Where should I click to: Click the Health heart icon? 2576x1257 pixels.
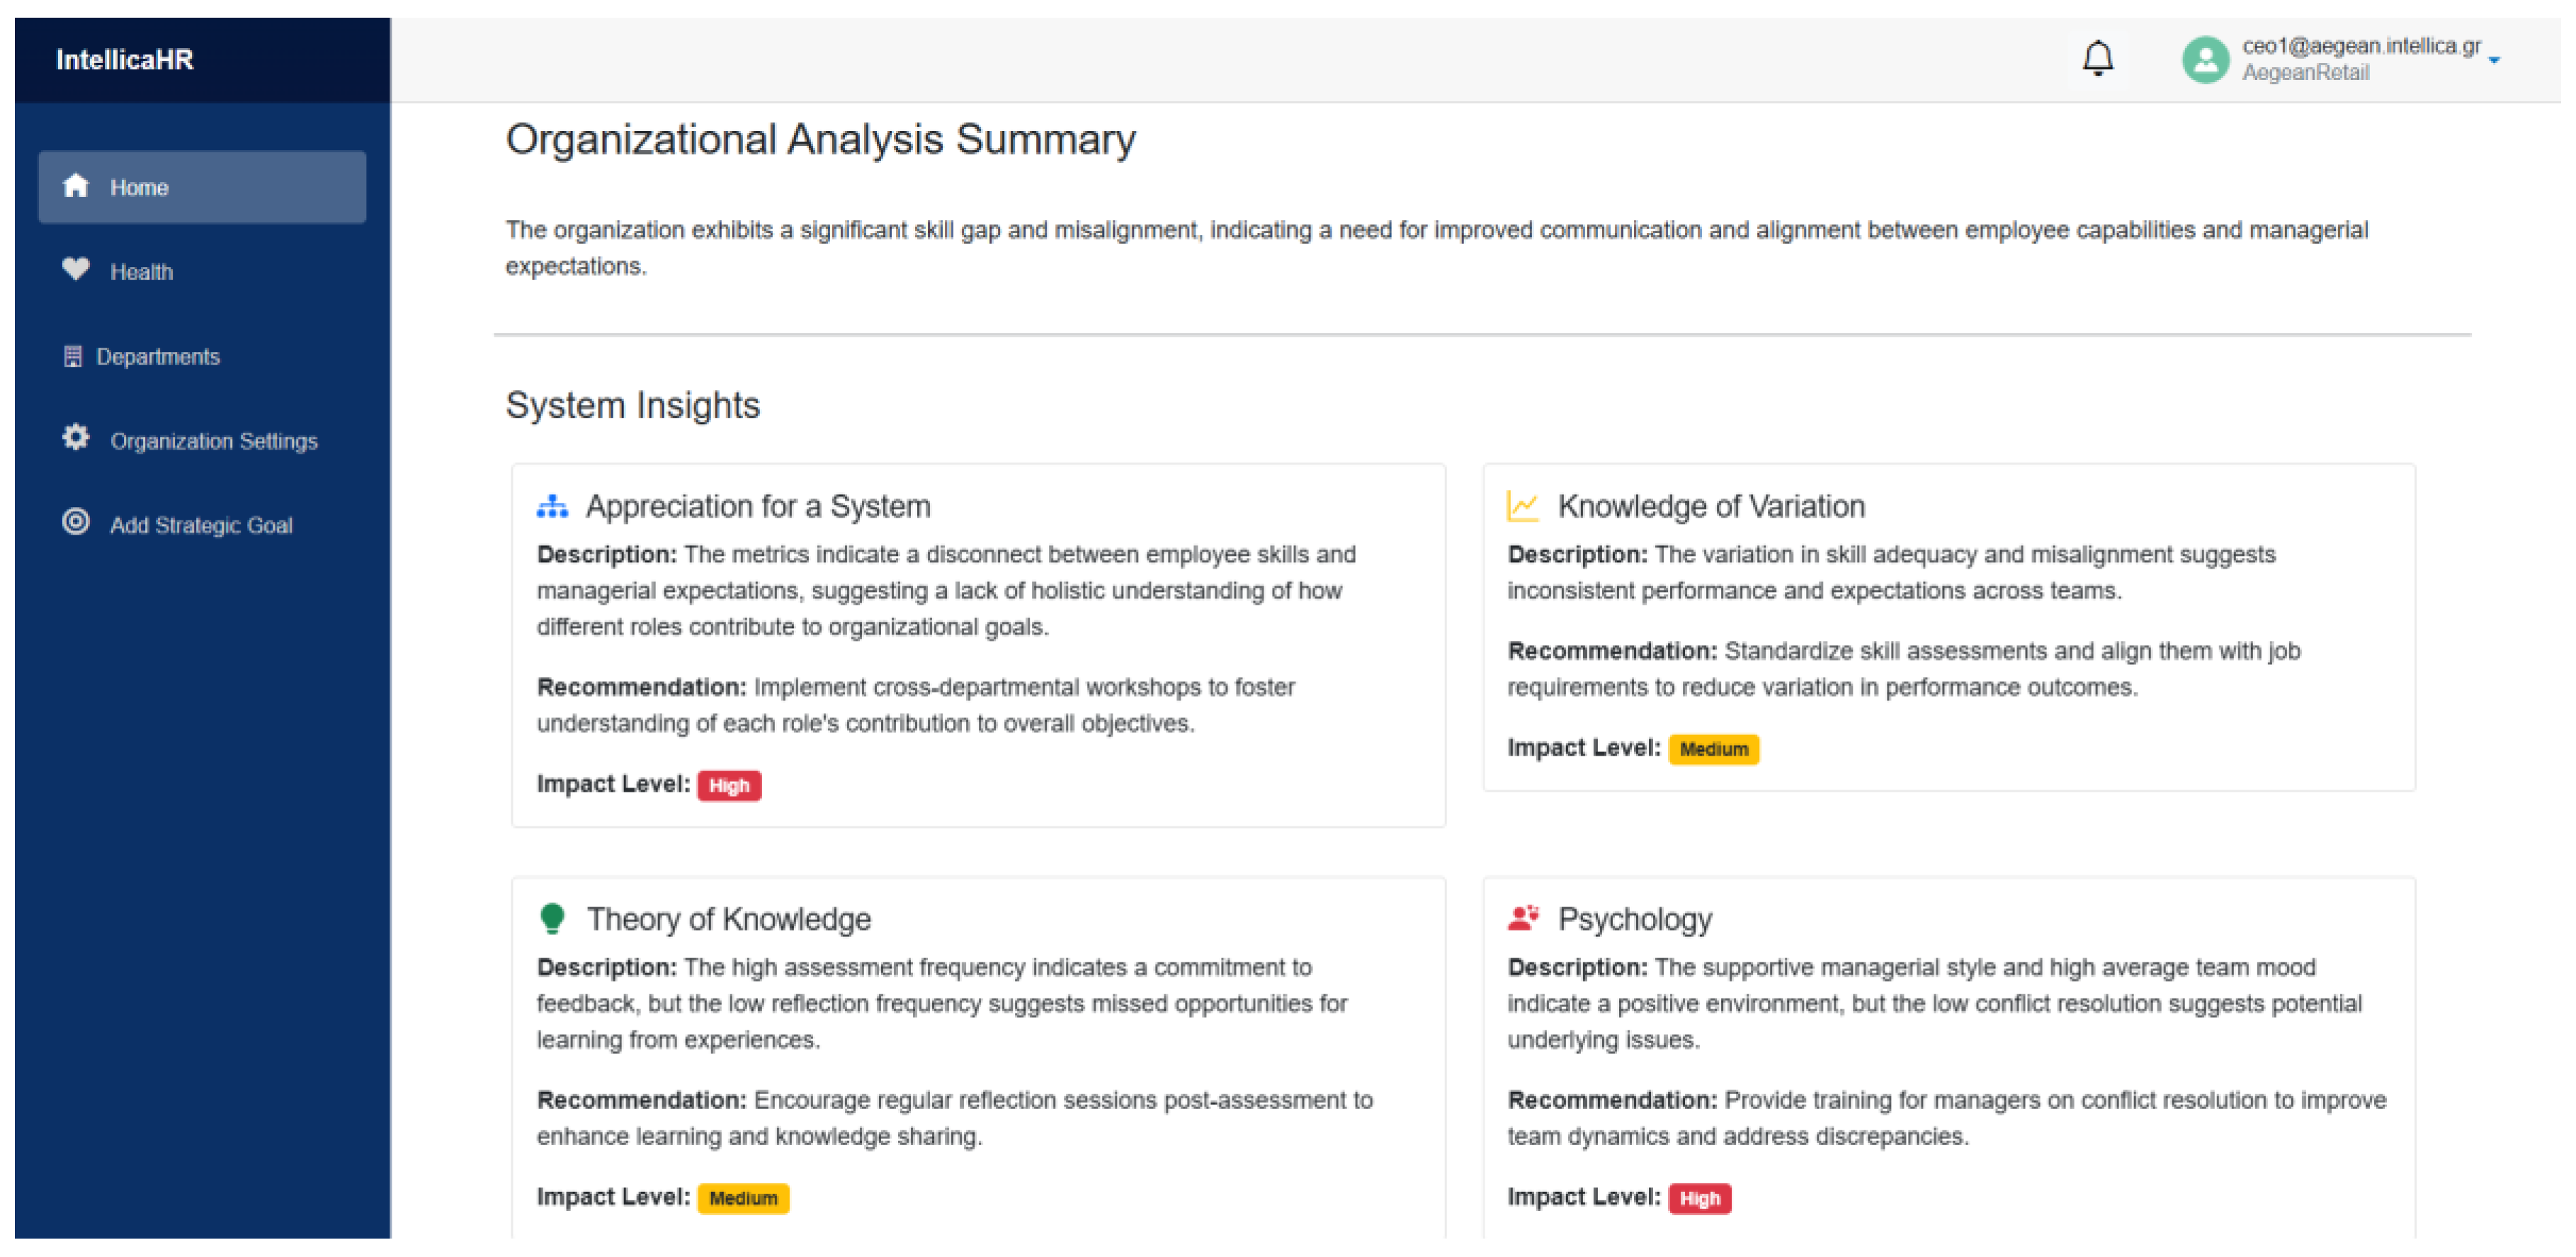[76, 270]
